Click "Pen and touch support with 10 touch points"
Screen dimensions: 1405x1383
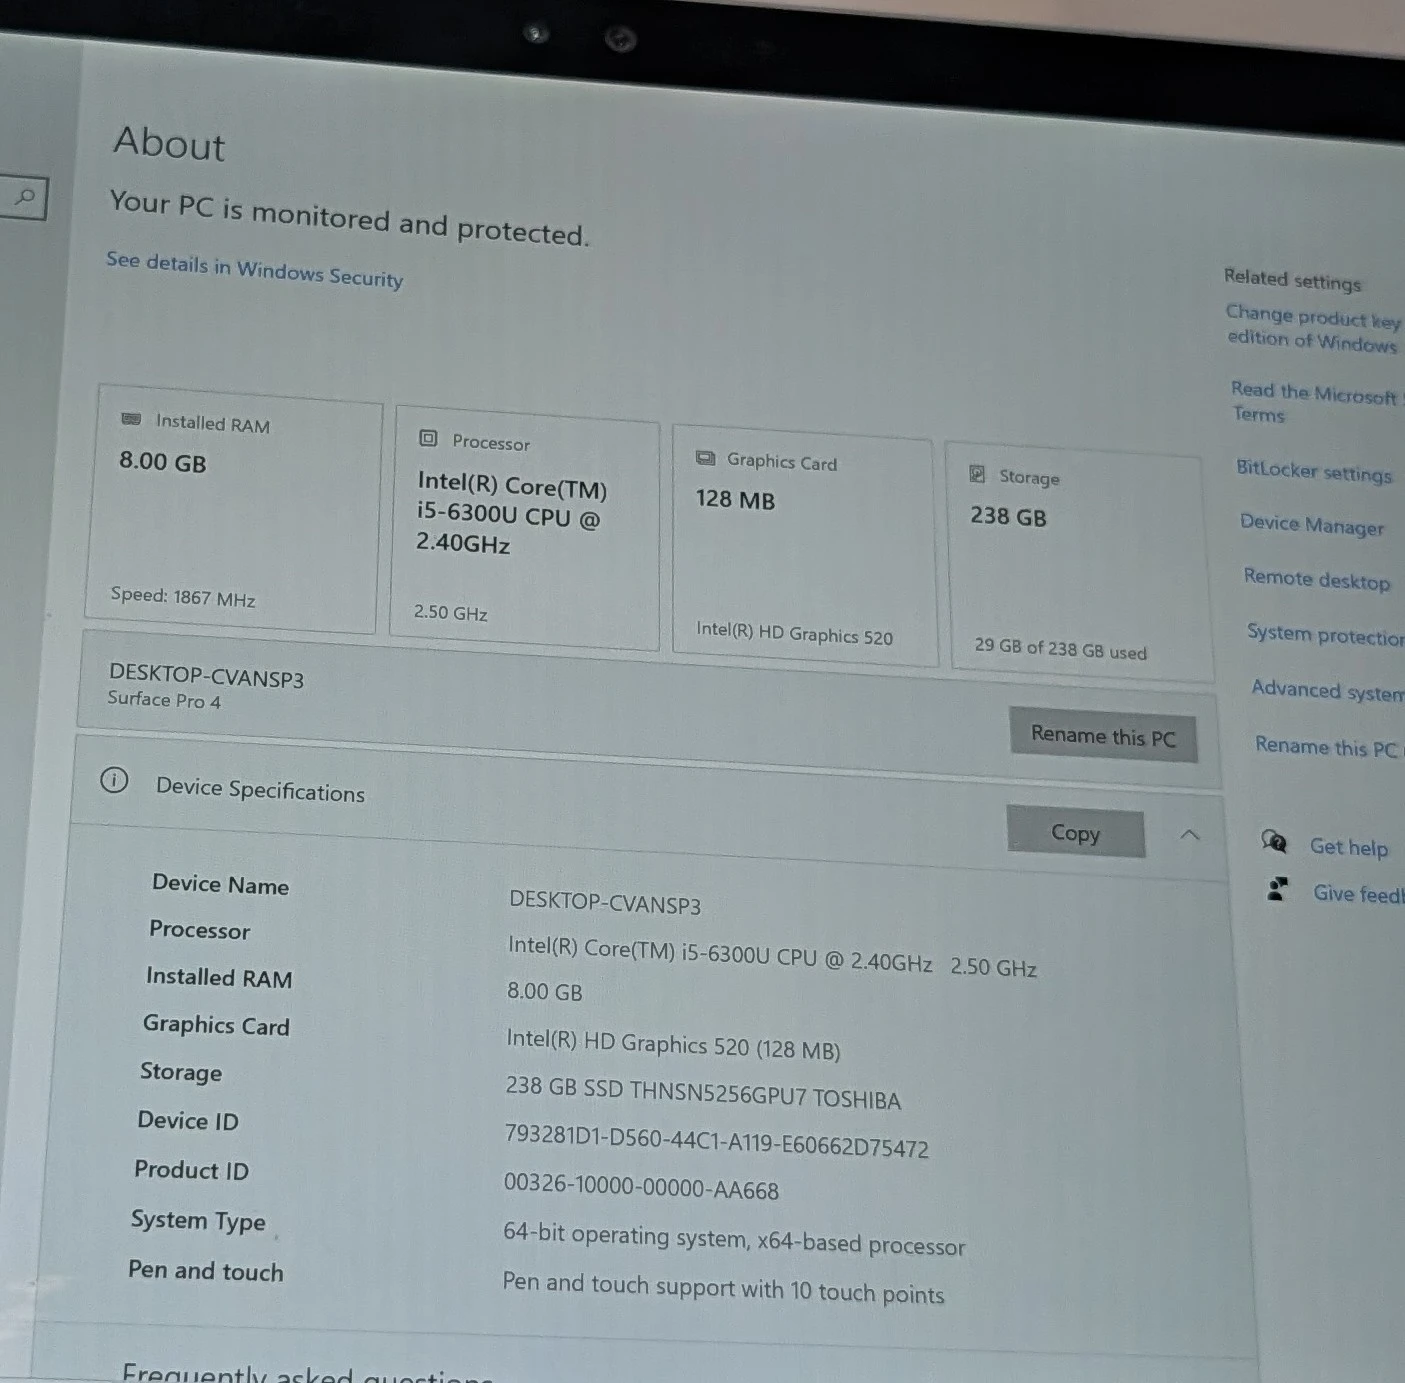723,1288
